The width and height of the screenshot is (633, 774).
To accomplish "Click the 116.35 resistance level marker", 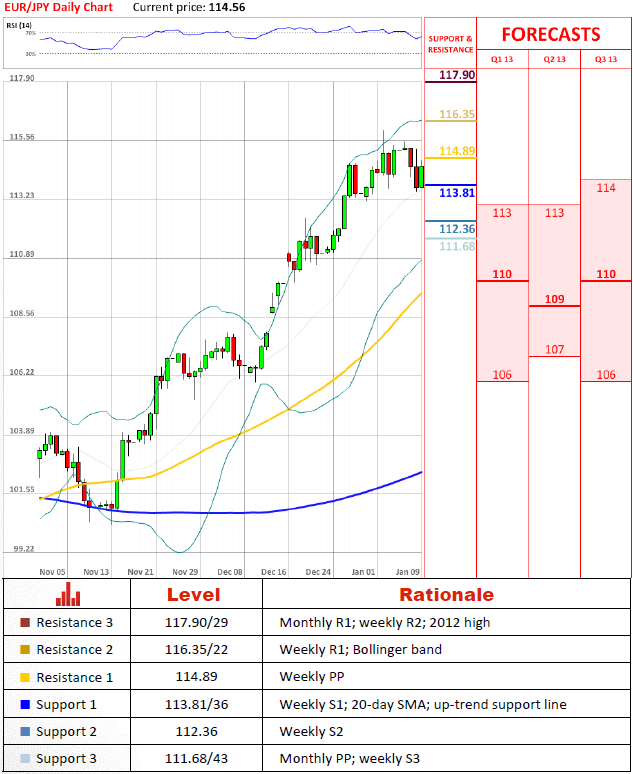I will pos(457,114).
